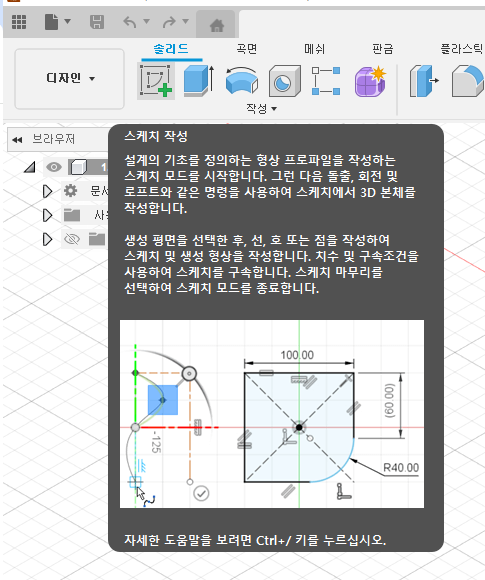Open the data panel grid icon

pos(19,22)
